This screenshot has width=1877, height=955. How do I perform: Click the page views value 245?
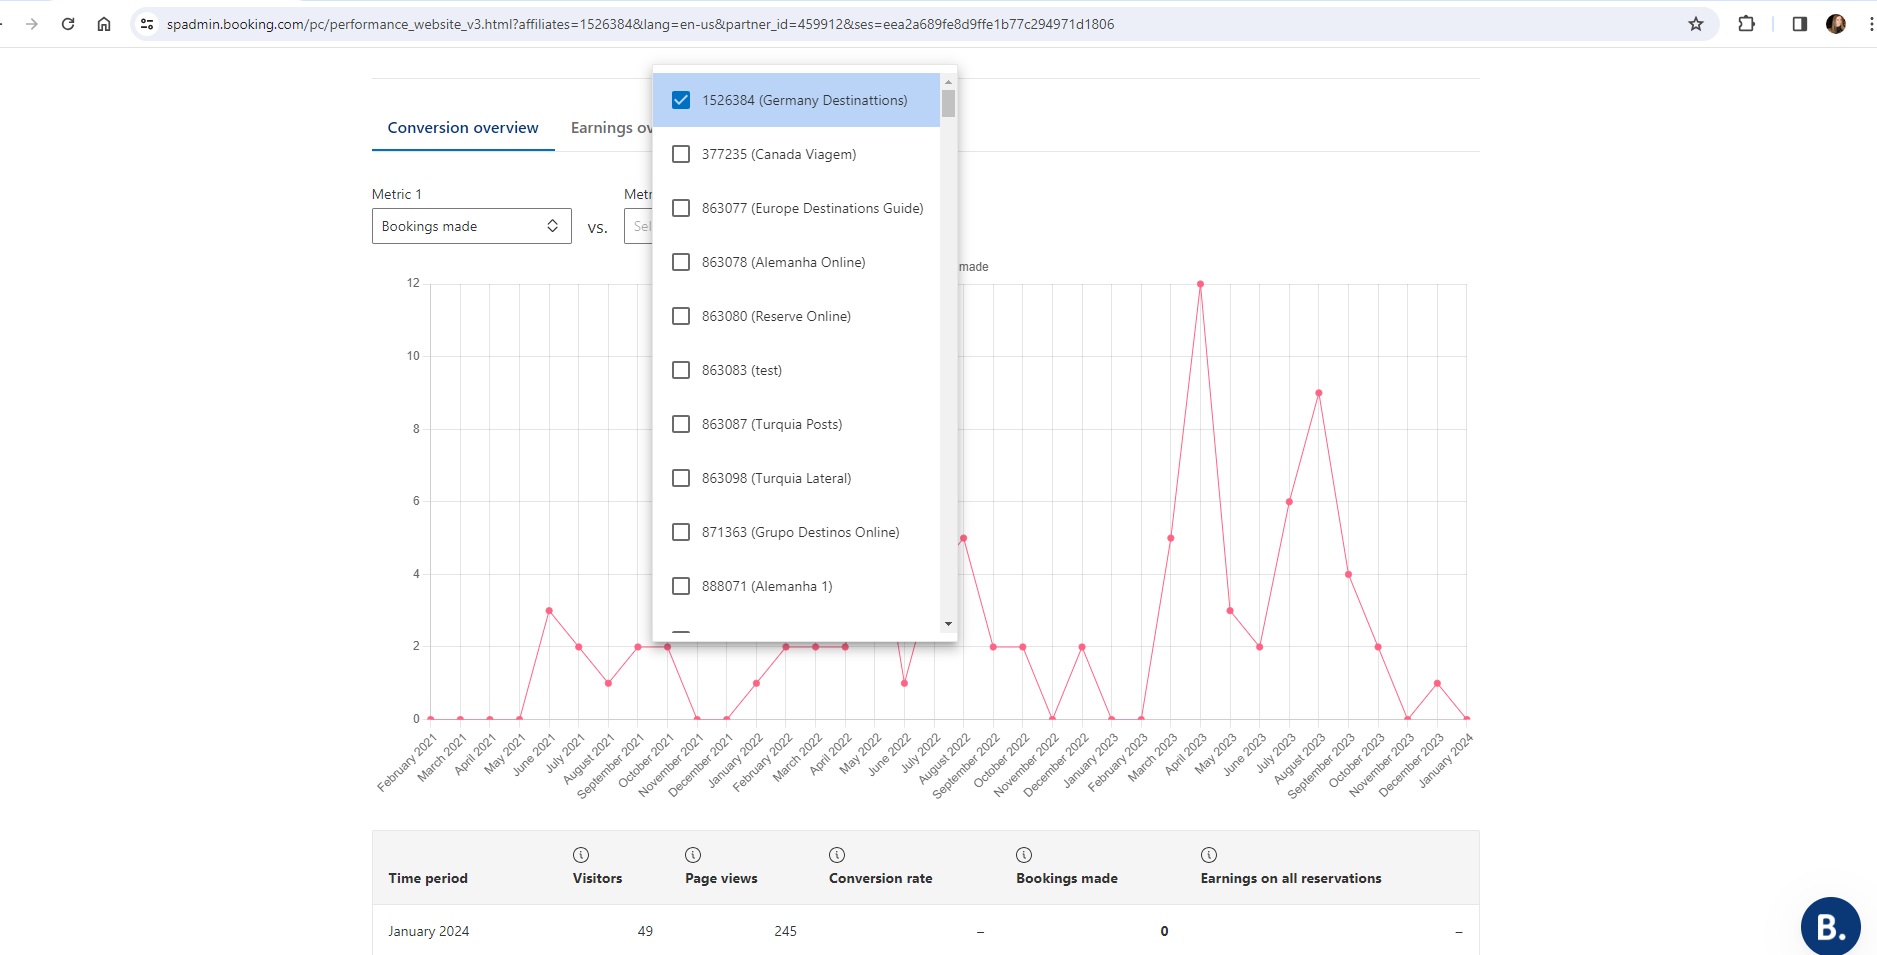tap(785, 931)
